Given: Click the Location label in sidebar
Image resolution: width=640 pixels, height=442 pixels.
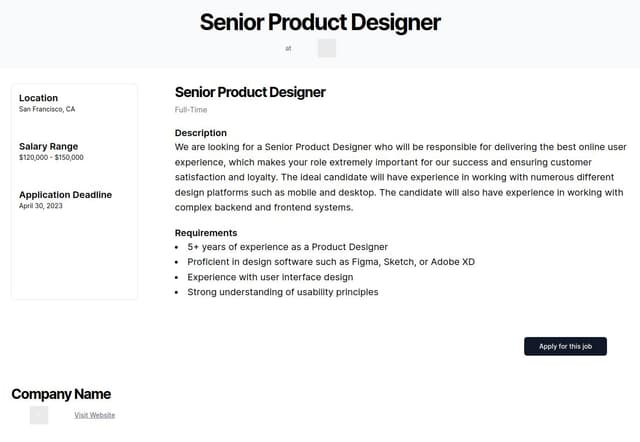Looking at the screenshot, I should pyautogui.click(x=39, y=98).
